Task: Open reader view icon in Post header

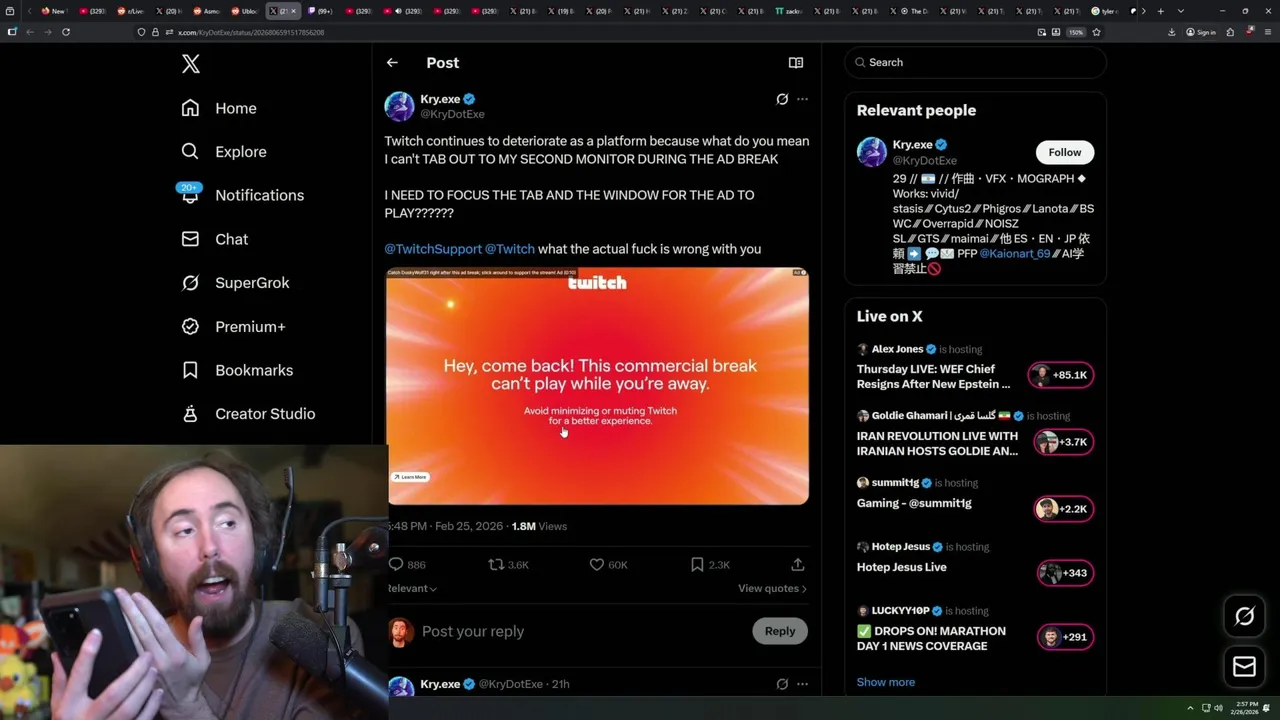Action: click(x=796, y=62)
